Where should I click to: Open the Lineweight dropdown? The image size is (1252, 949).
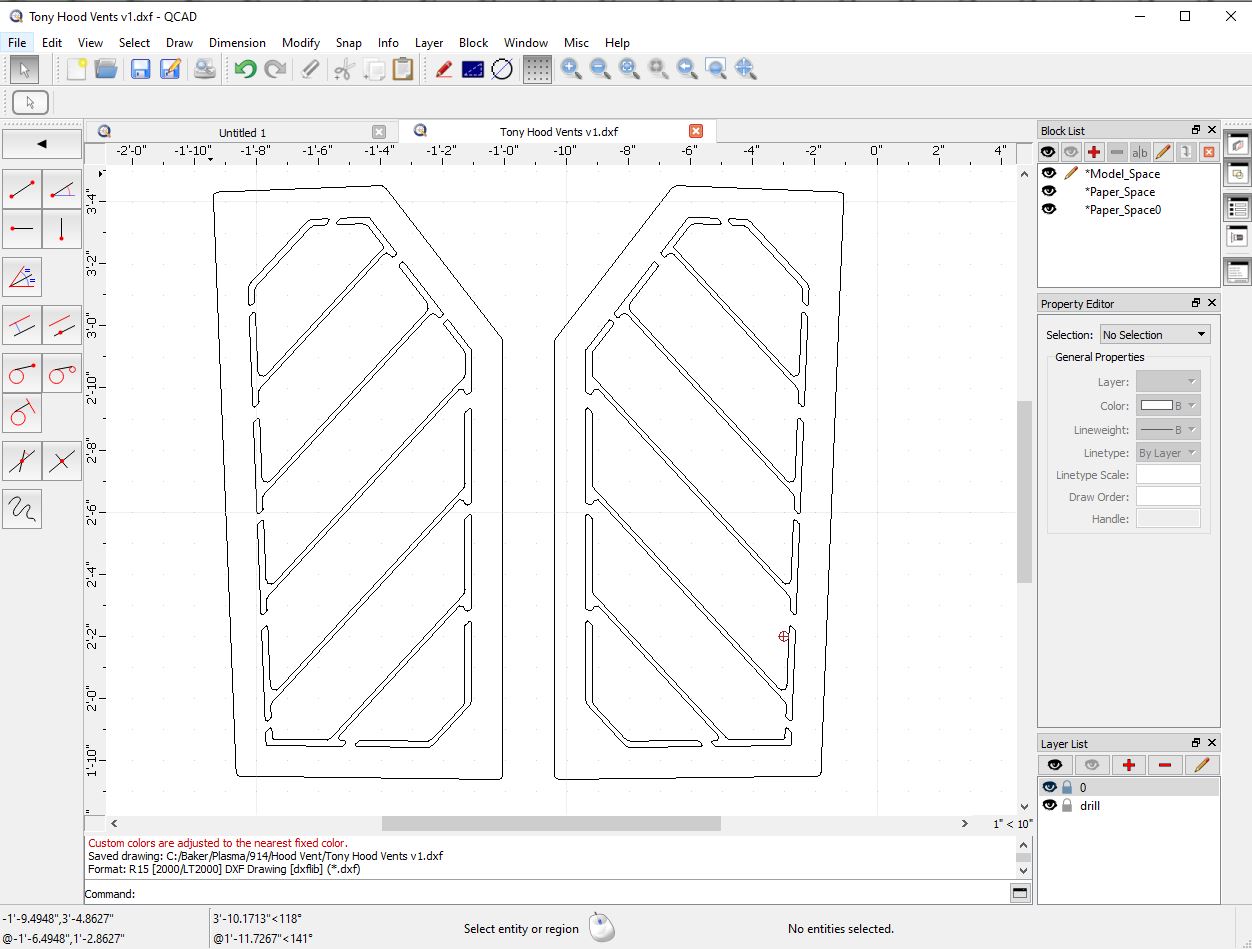pyautogui.click(x=1167, y=430)
